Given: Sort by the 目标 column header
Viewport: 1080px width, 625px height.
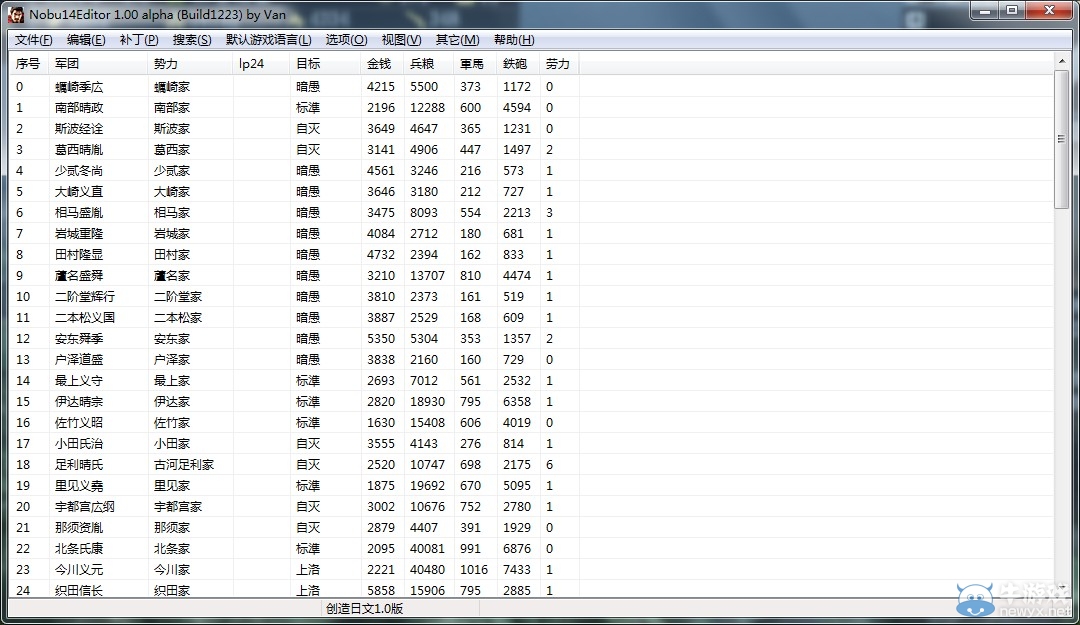Looking at the screenshot, I should pos(325,64).
